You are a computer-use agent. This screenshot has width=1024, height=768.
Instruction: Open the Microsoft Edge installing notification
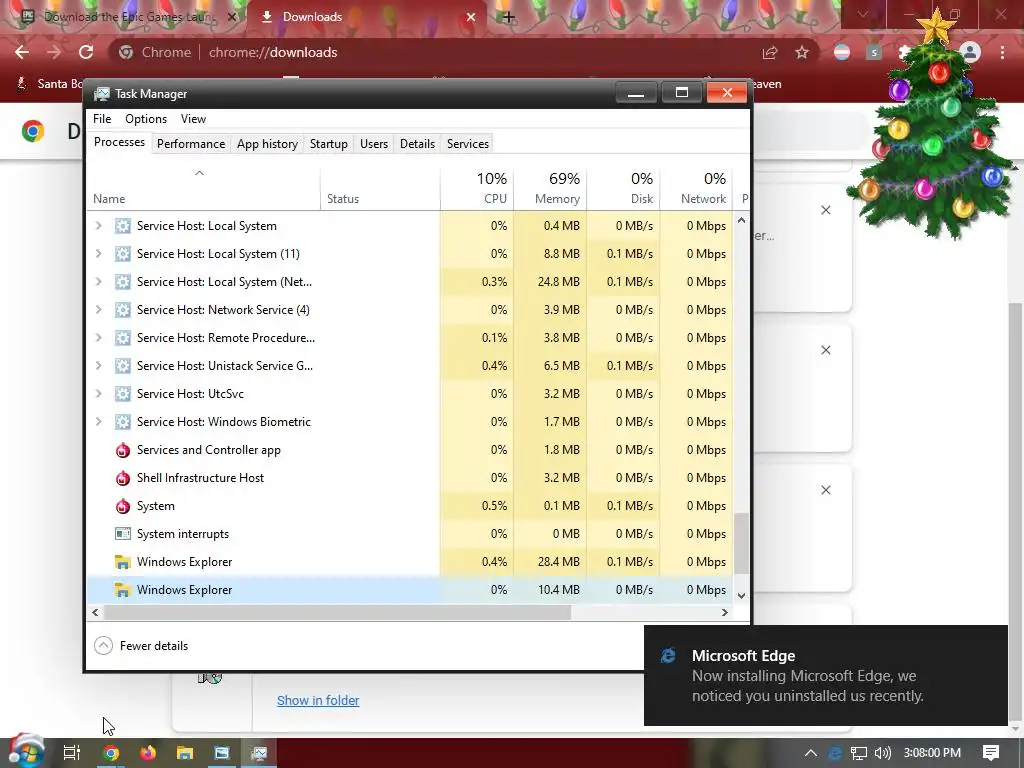(x=825, y=675)
